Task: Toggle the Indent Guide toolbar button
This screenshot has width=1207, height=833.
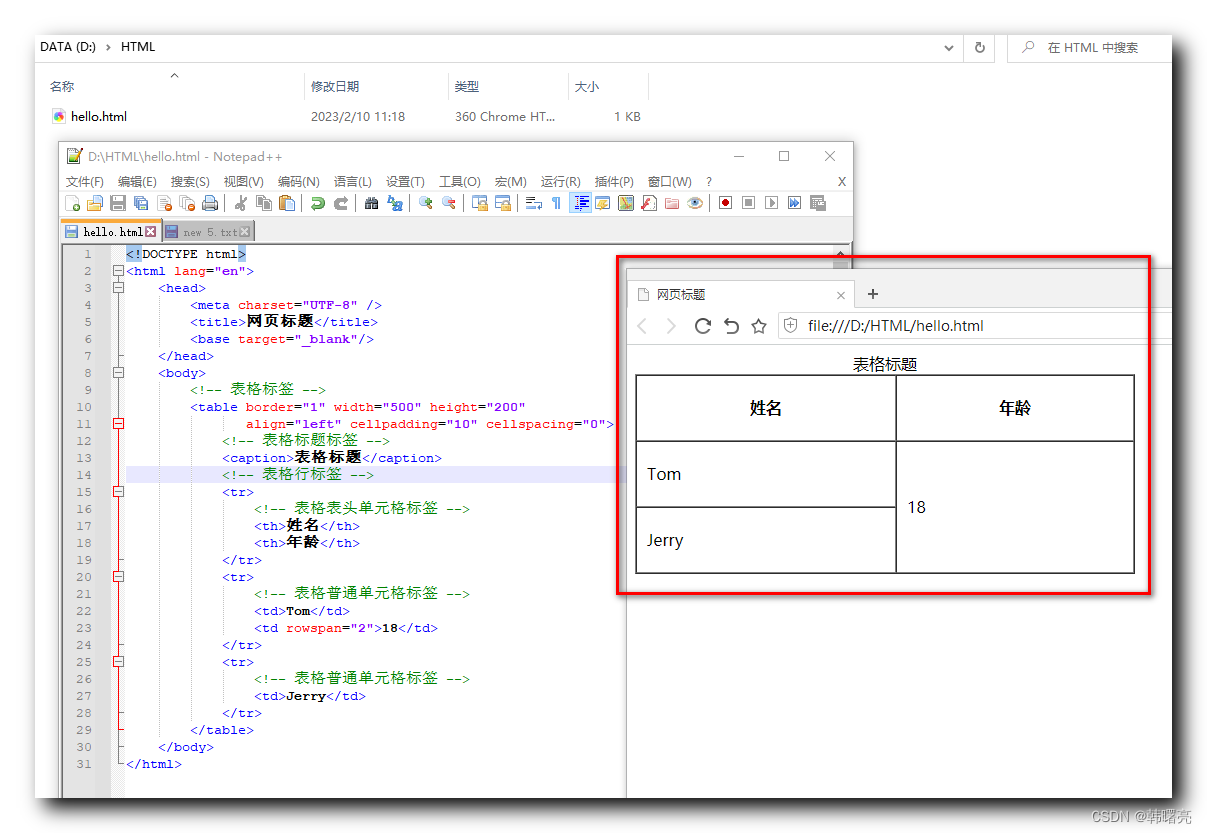Action: pos(580,203)
